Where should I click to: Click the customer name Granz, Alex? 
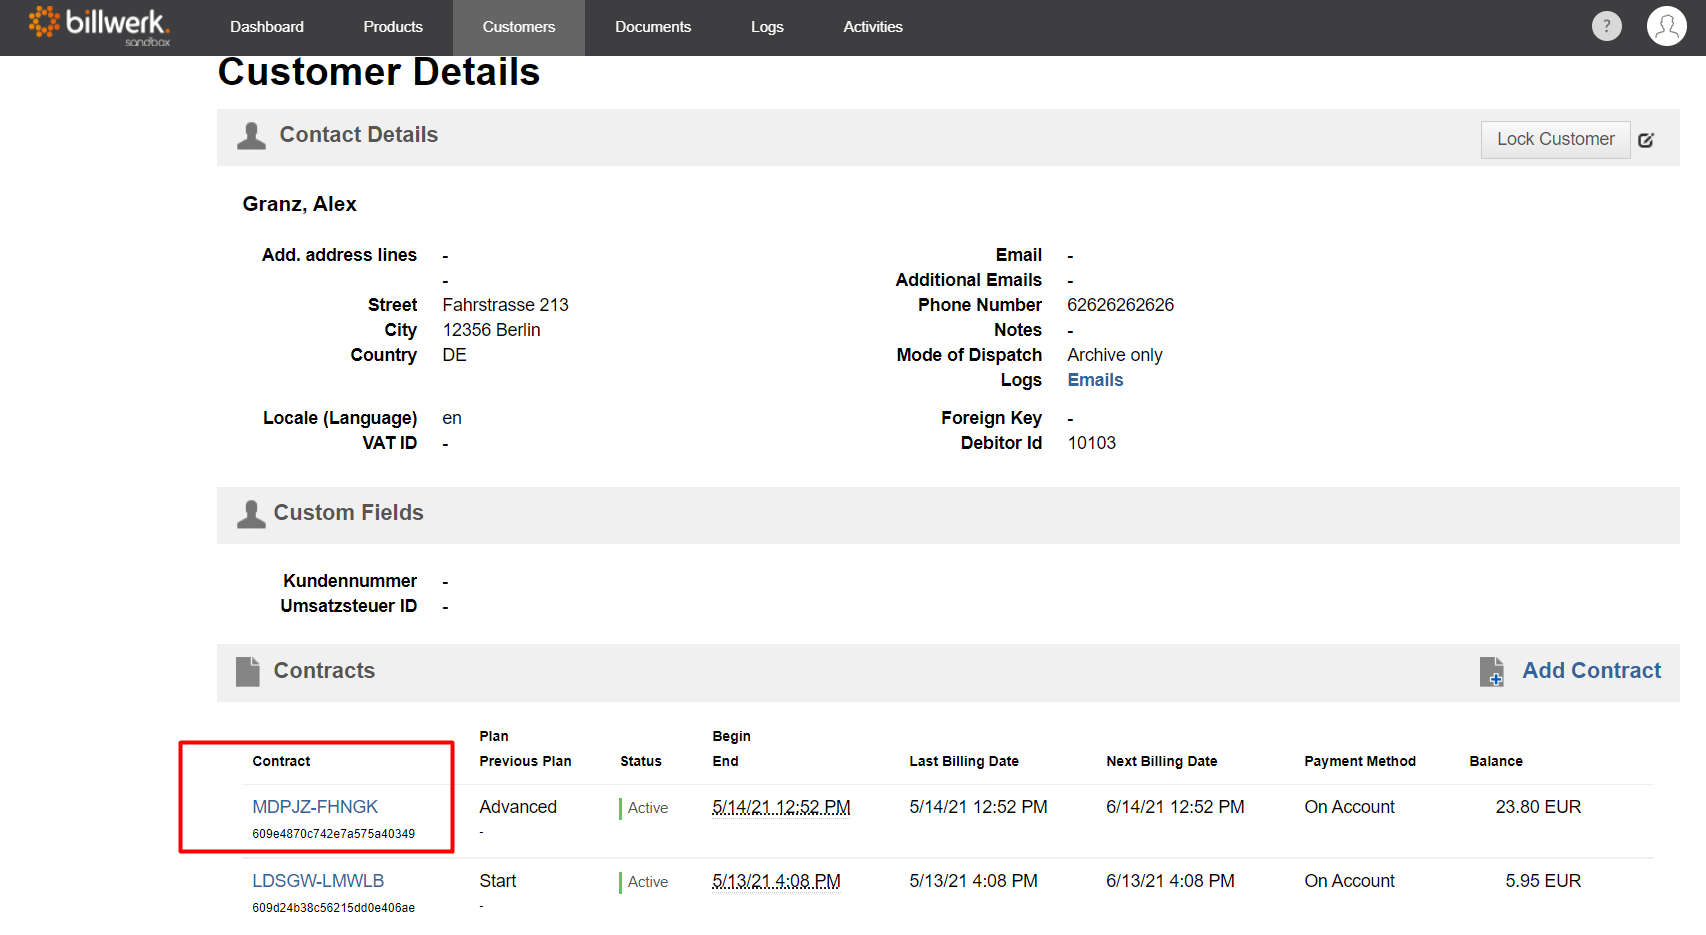pyautogui.click(x=299, y=204)
